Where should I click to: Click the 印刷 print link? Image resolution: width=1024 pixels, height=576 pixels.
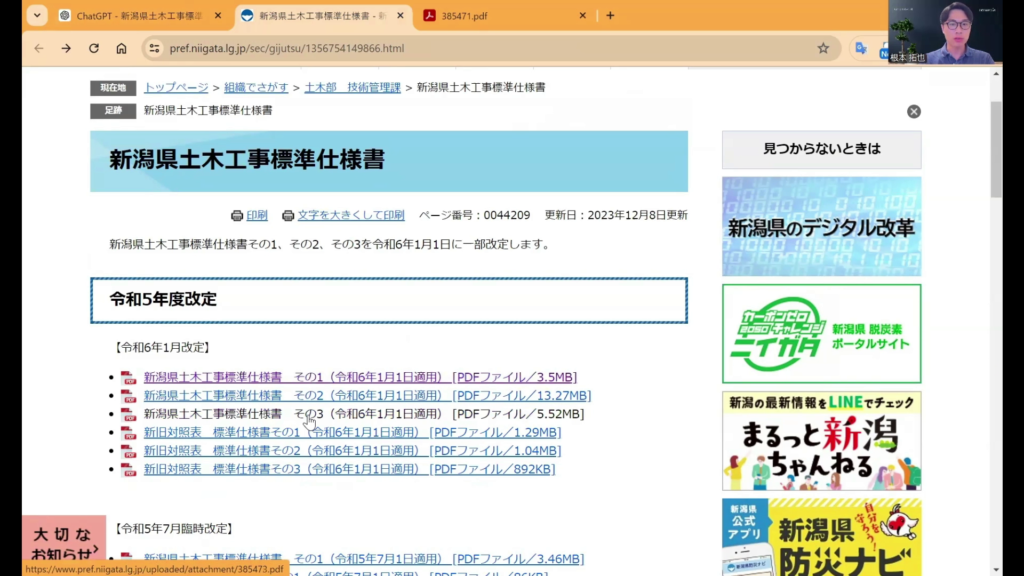(257, 215)
